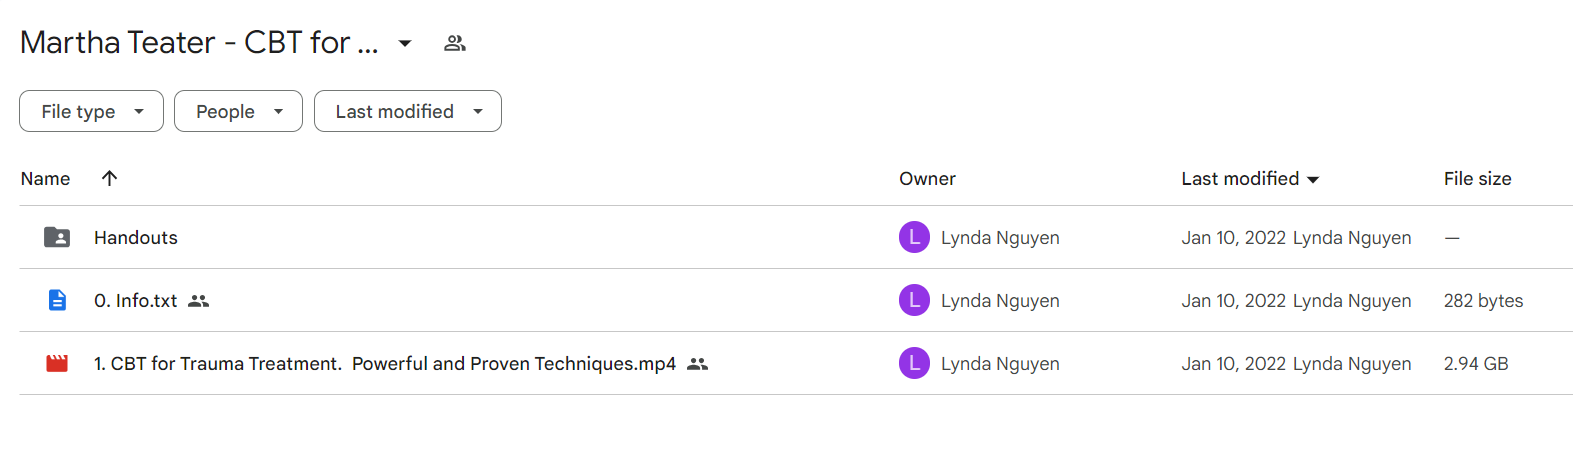This screenshot has height=457, width=1573.
Task: Sort by the Name column header
Action: [x=45, y=179]
